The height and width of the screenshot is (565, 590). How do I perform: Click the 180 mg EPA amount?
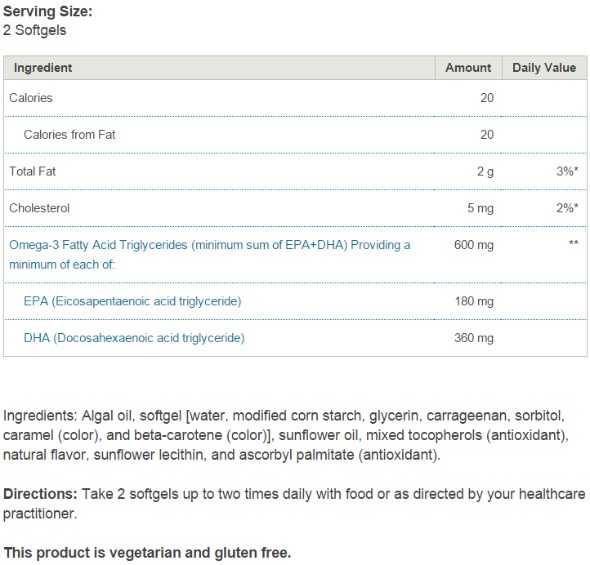[x=474, y=301]
